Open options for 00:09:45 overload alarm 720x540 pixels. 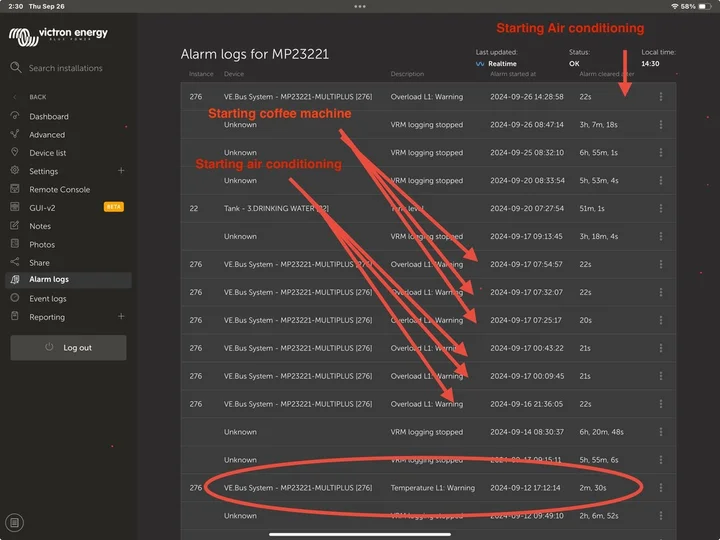pos(661,376)
